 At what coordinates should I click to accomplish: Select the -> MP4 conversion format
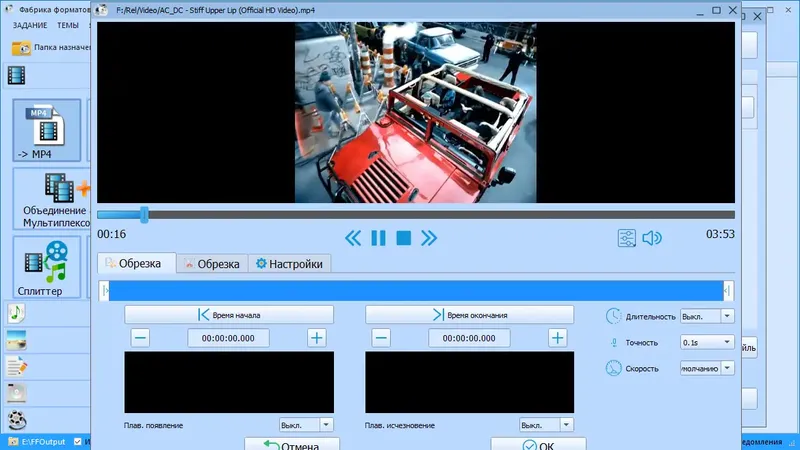47,131
